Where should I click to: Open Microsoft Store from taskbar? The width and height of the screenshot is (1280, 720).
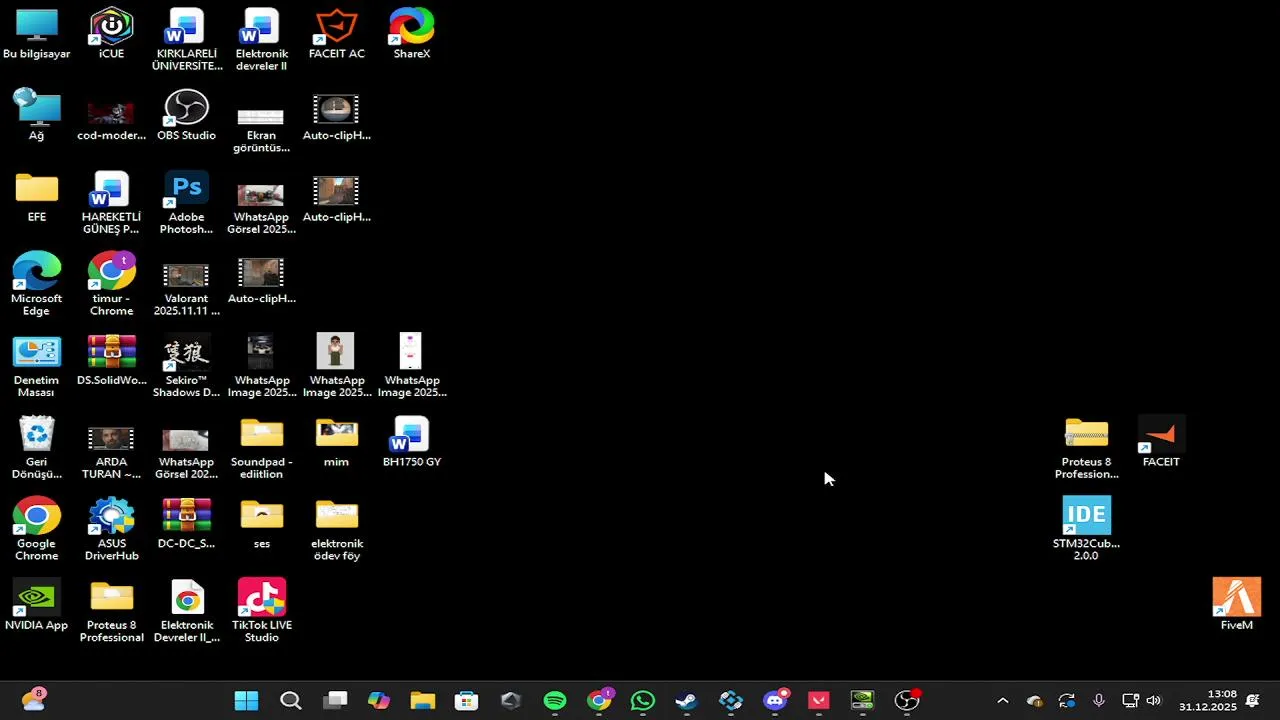(x=466, y=701)
